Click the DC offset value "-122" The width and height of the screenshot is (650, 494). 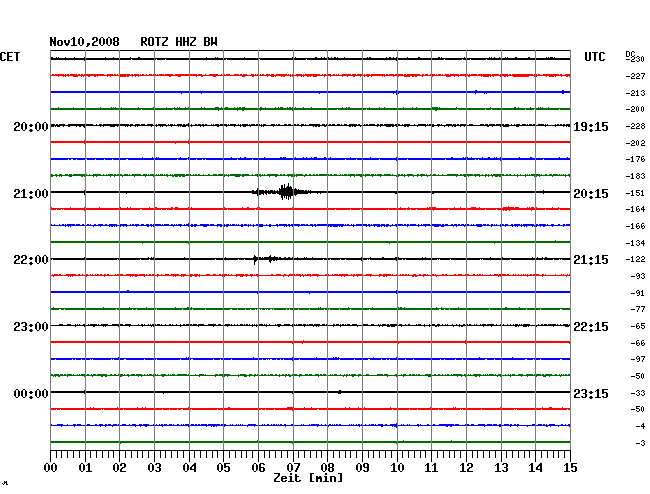635,259
